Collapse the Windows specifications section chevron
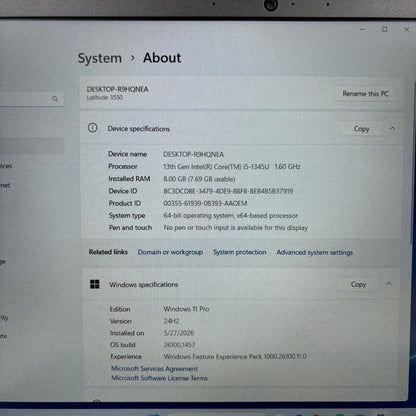 (389, 284)
